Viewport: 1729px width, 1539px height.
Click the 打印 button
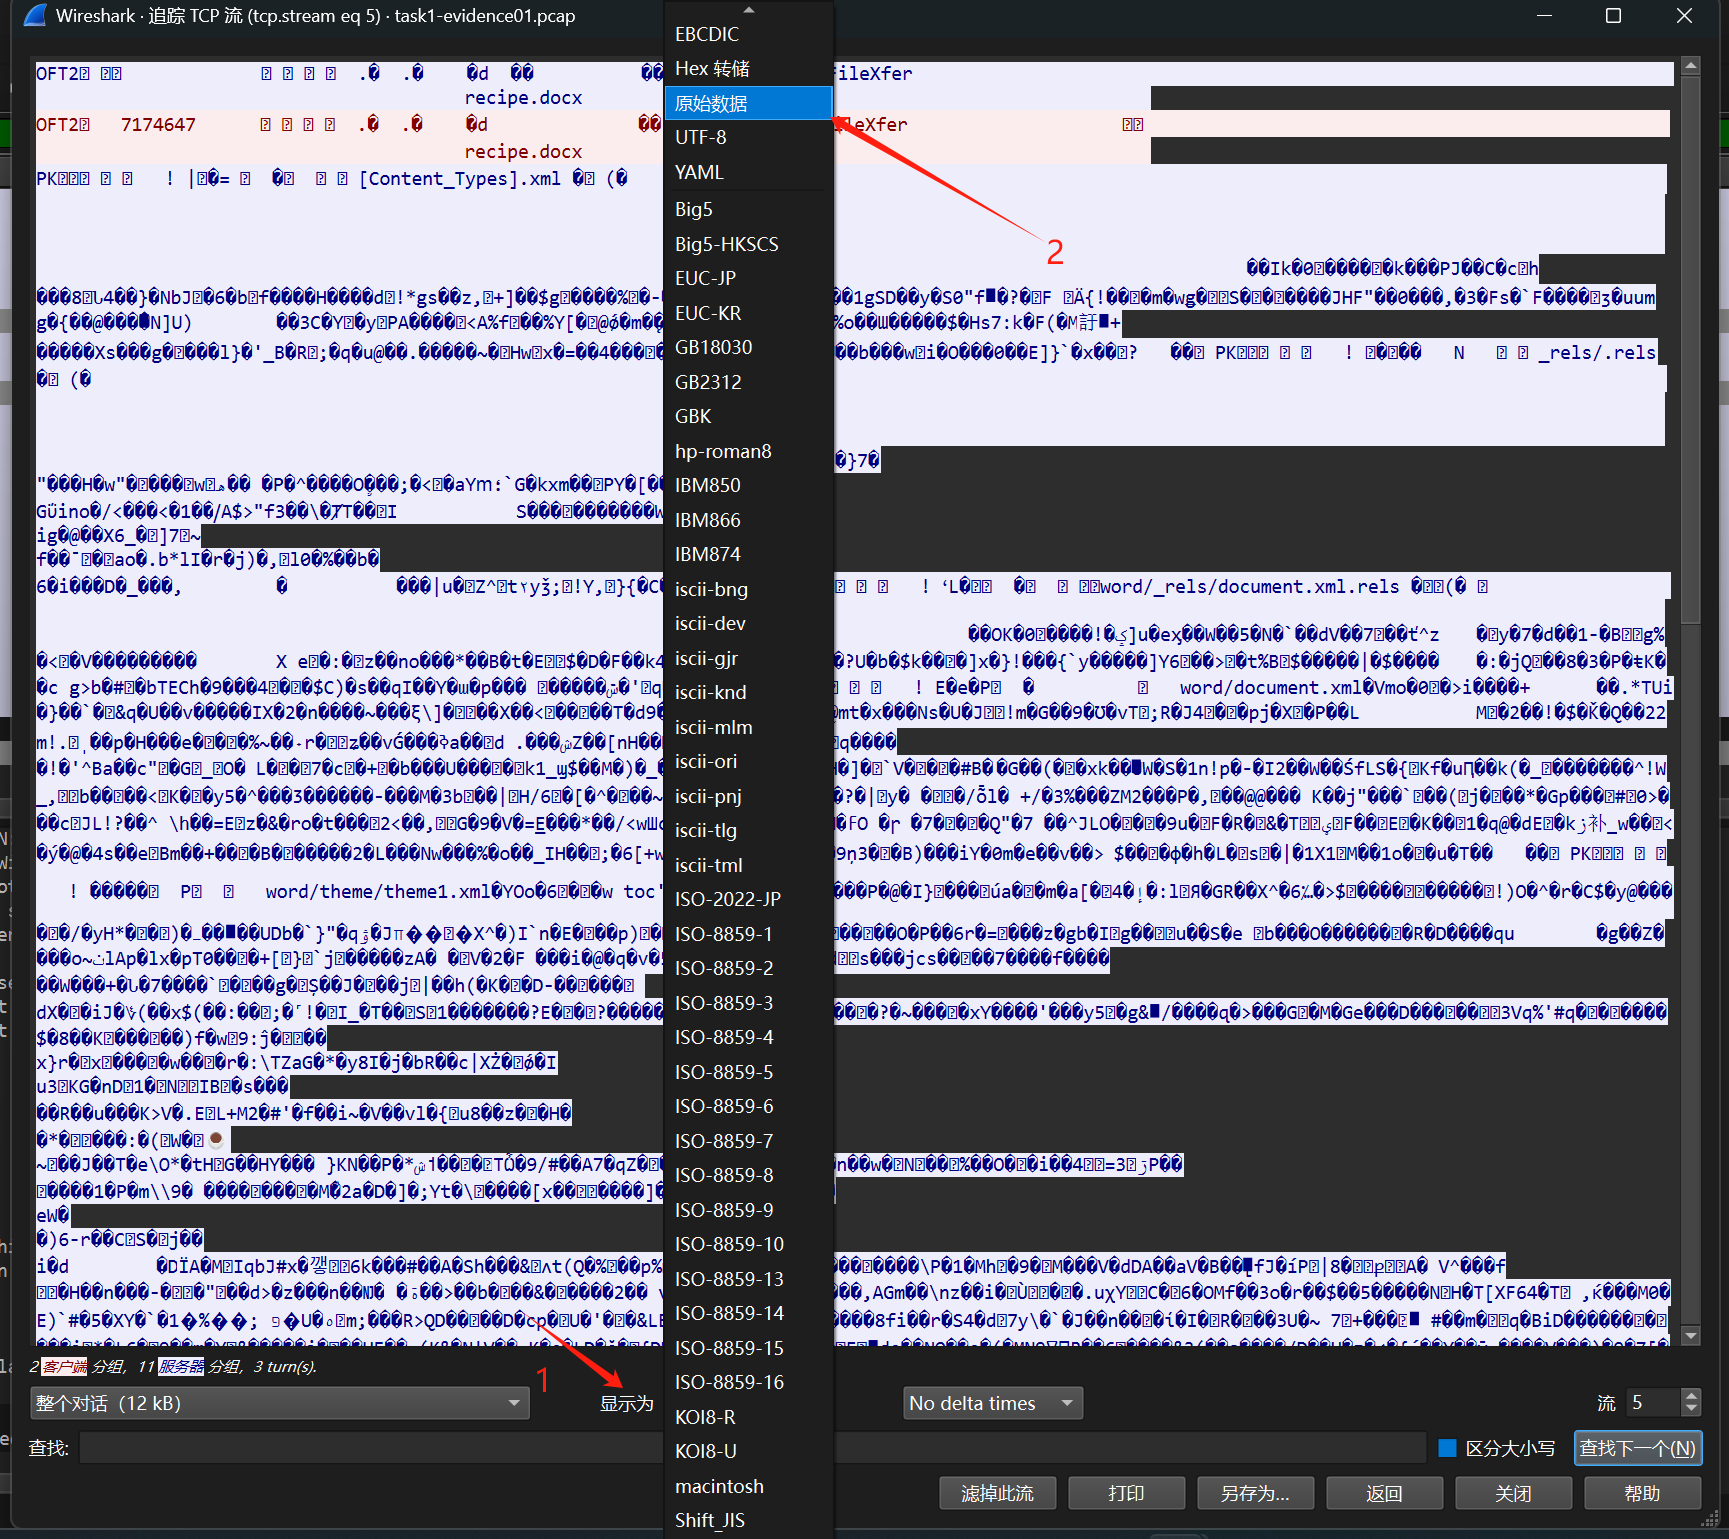coord(1126,1493)
